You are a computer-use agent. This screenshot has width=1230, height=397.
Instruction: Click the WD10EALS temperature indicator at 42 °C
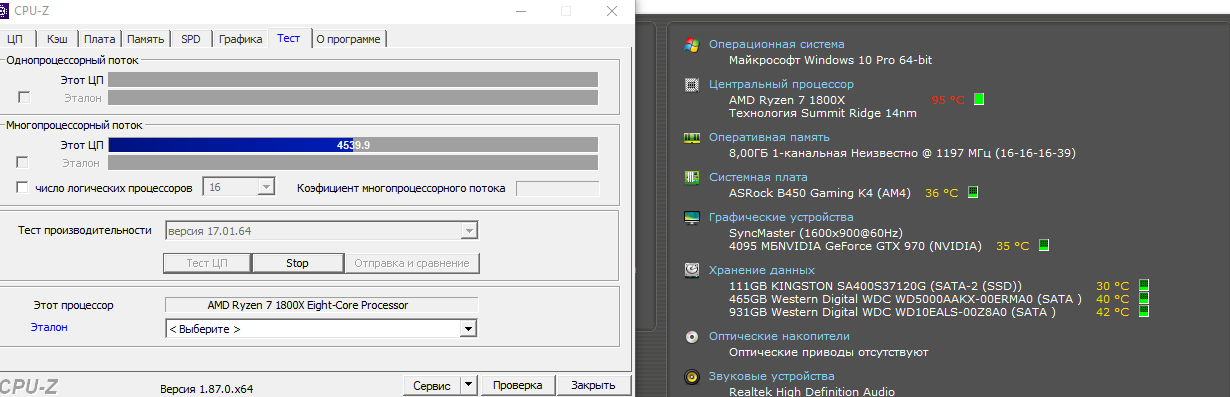tap(1144, 312)
